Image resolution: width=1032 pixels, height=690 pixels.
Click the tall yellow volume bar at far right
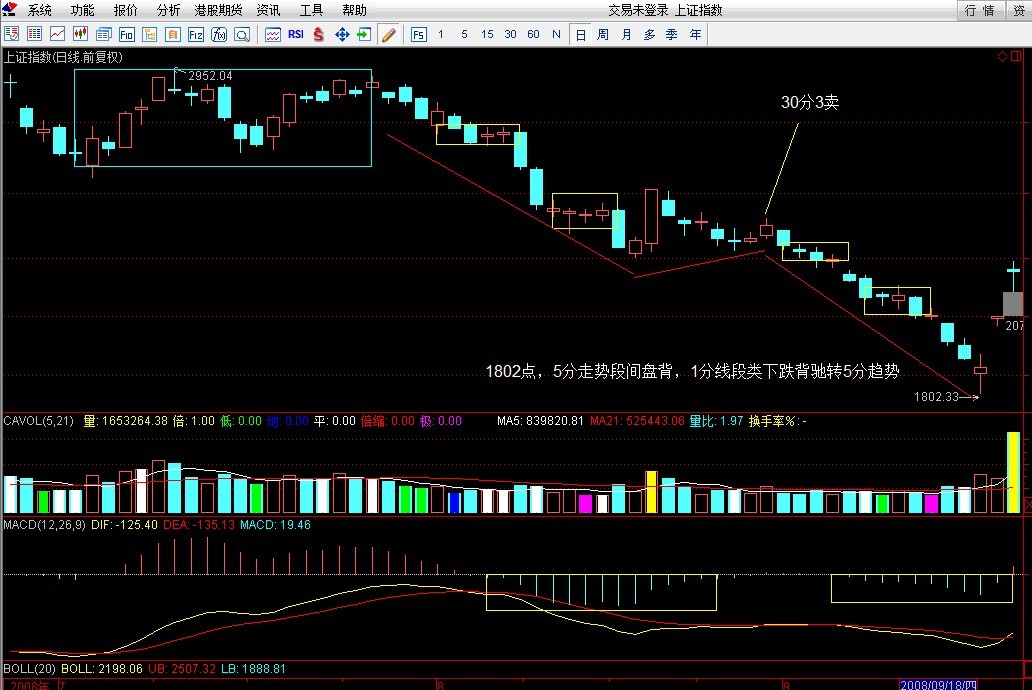pos(1013,473)
